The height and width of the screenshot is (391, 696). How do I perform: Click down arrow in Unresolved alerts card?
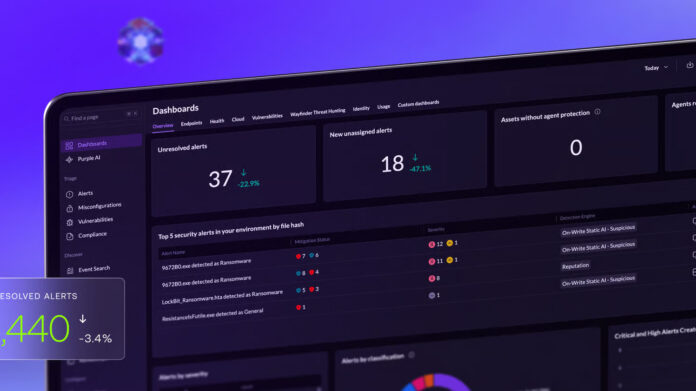click(x=243, y=172)
